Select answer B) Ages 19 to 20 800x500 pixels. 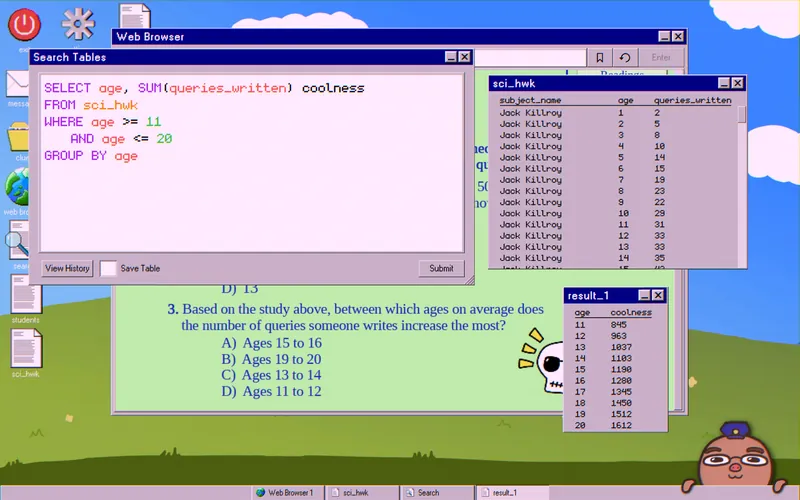(271, 359)
